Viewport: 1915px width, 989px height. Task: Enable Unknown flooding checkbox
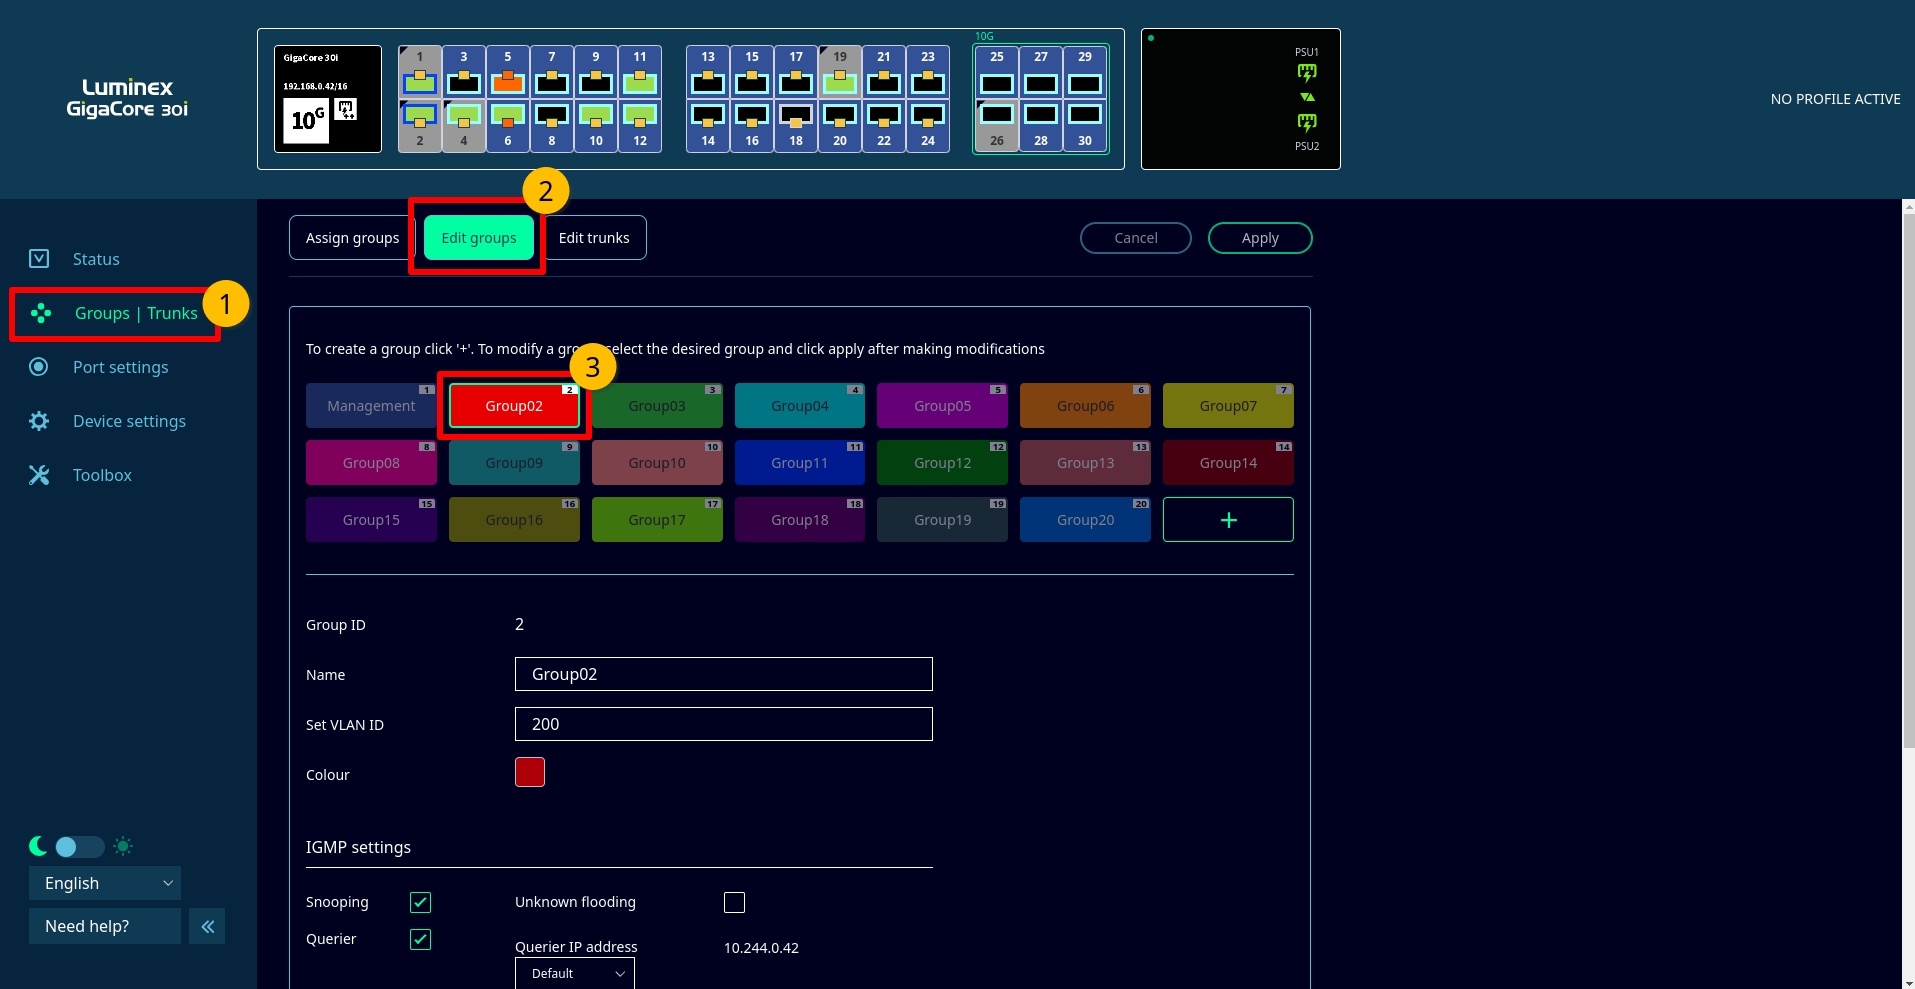point(735,903)
